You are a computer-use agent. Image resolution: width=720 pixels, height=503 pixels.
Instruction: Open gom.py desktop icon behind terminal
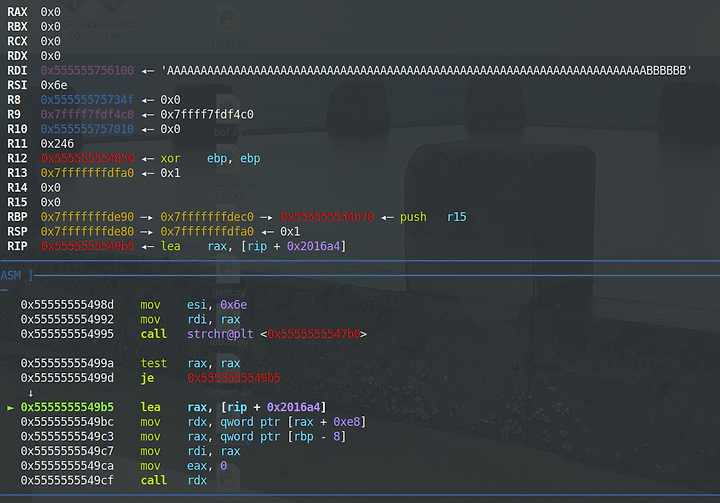(229, 276)
